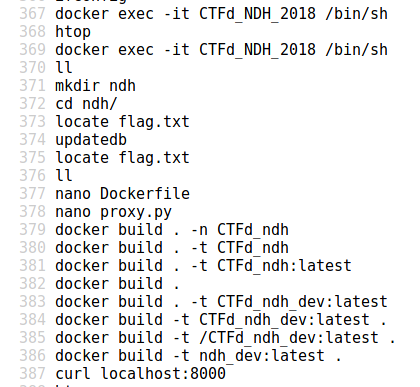The width and height of the screenshot is (420, 387).
Task: Click line number 373
Action: [x=32, y=122]
